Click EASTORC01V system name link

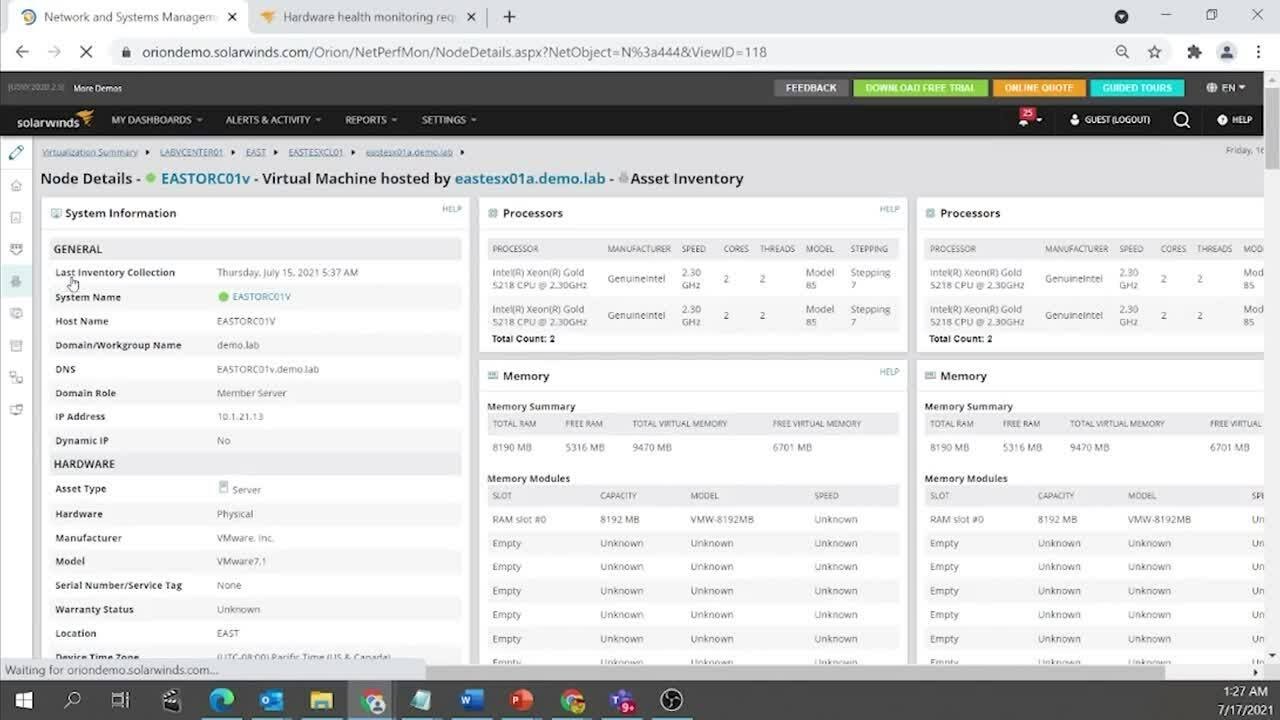[x=261, y=297]
